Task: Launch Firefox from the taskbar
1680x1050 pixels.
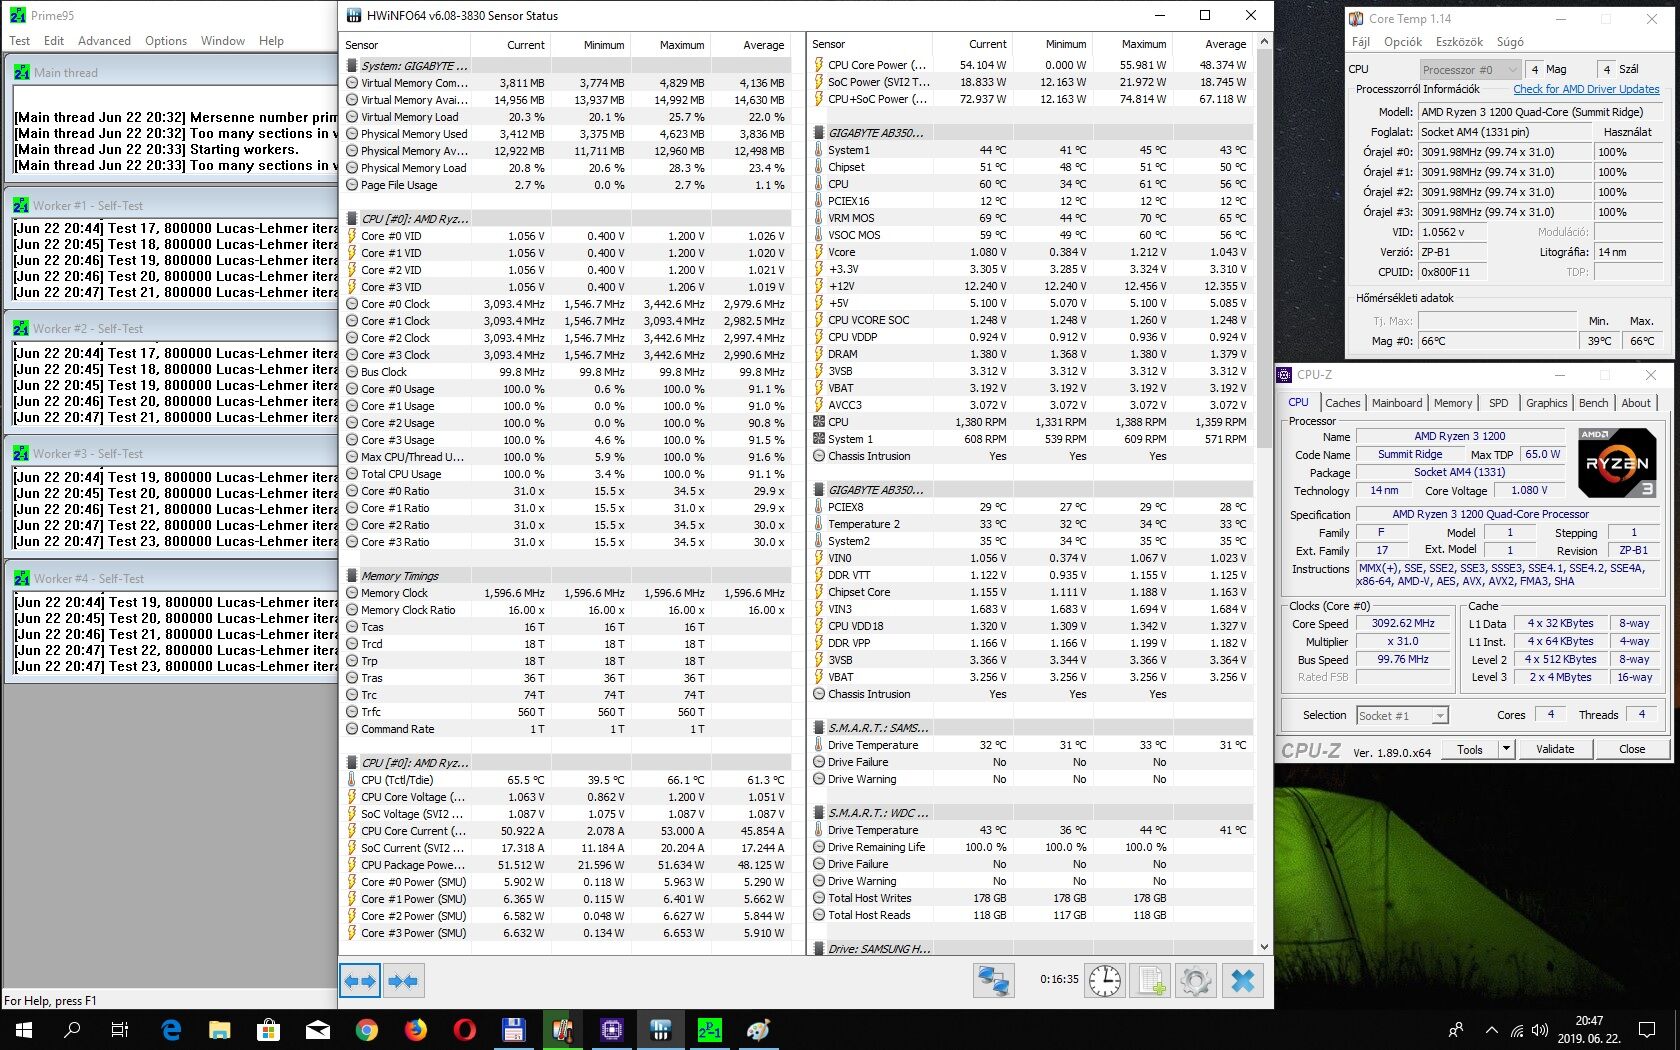Action: point(416,1029)
